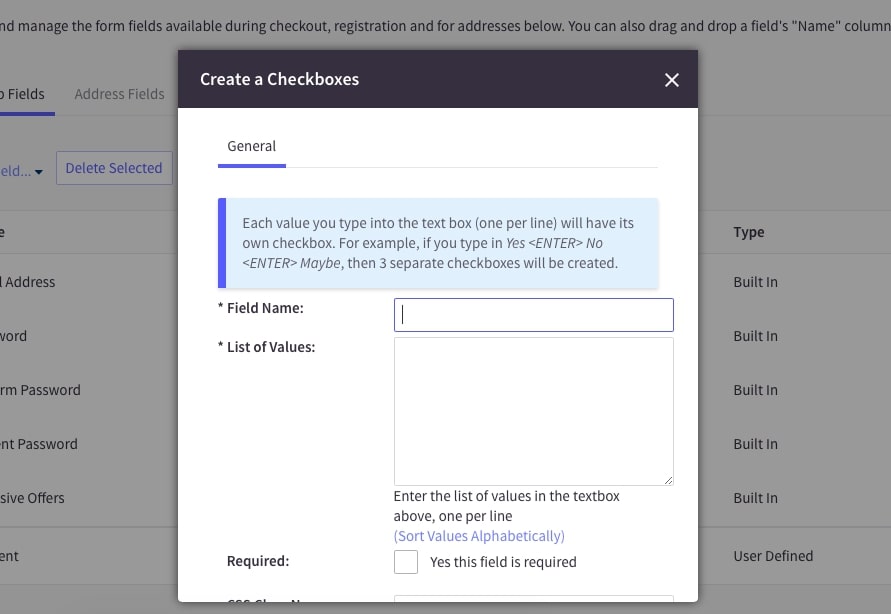Screen dimensions: 891x614
Task: Focus the Field Name text input
Action: pyautogui.click(x=534, y=315)
